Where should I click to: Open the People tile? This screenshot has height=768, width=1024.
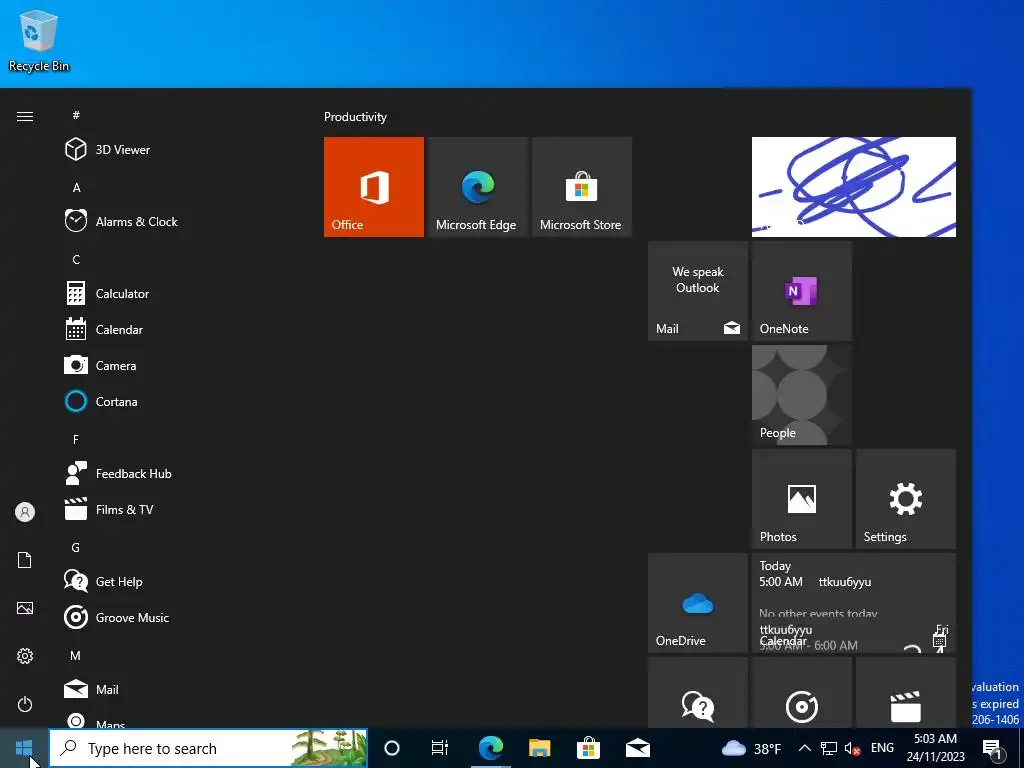pyautogui.click(x=802, y=395)
